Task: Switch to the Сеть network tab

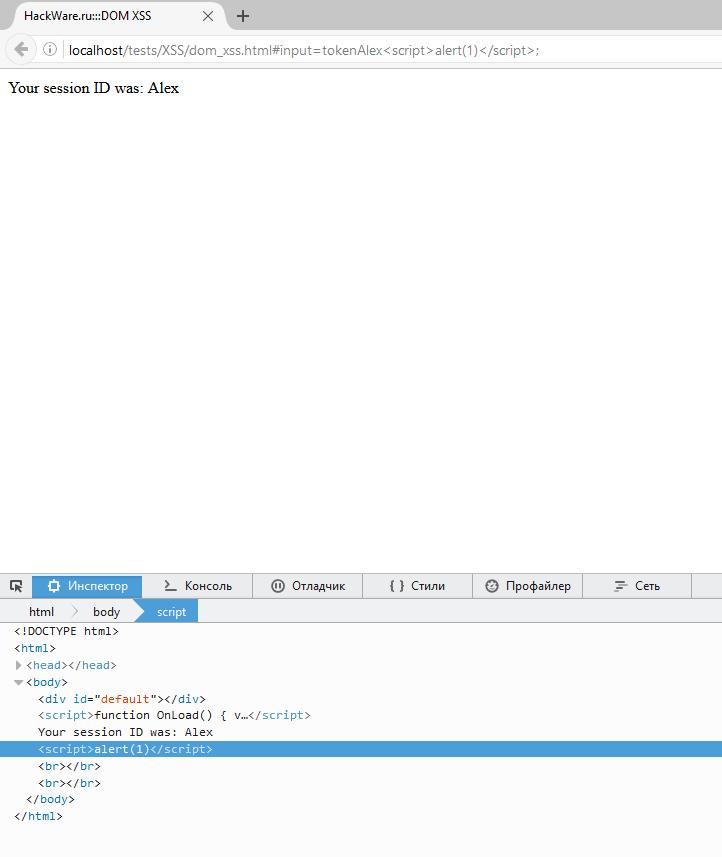Action: 636,586
